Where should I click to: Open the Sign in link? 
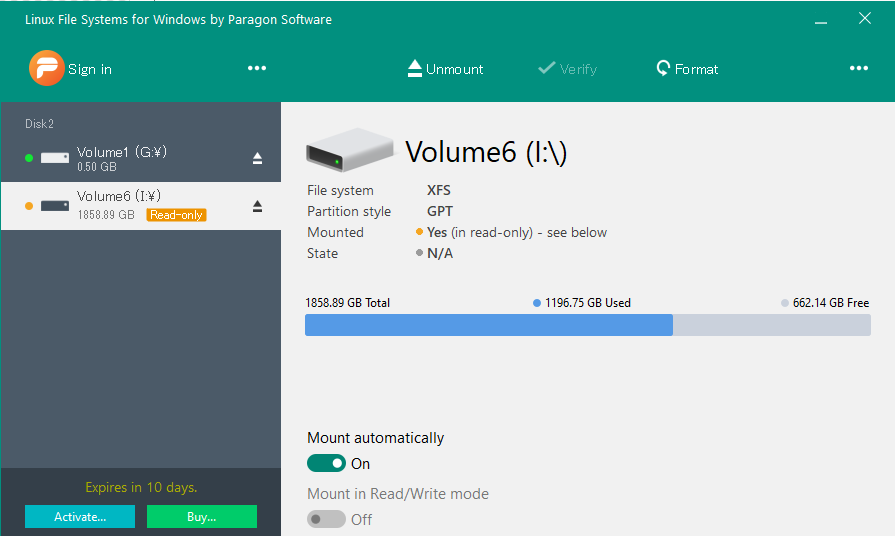point(90,69)
